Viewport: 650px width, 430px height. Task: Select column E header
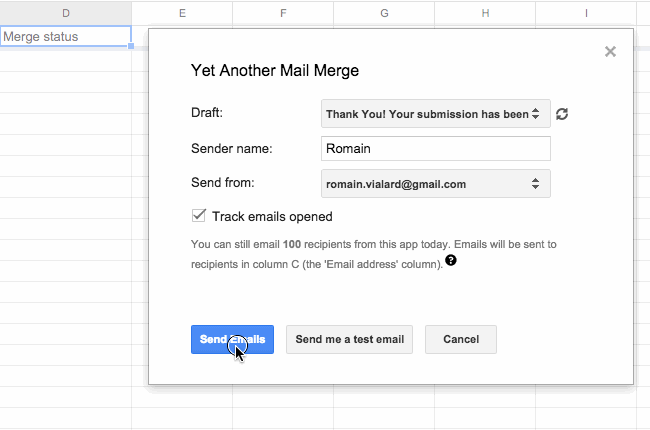[x=182, y=13]
